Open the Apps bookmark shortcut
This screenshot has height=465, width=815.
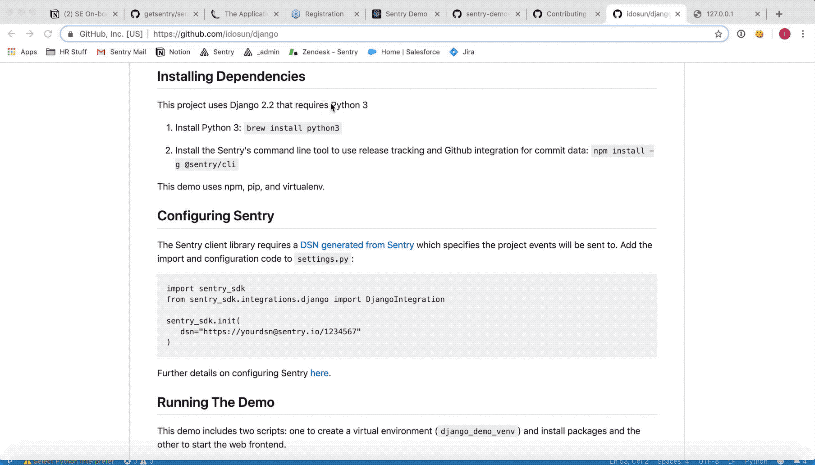pos(22,52)
